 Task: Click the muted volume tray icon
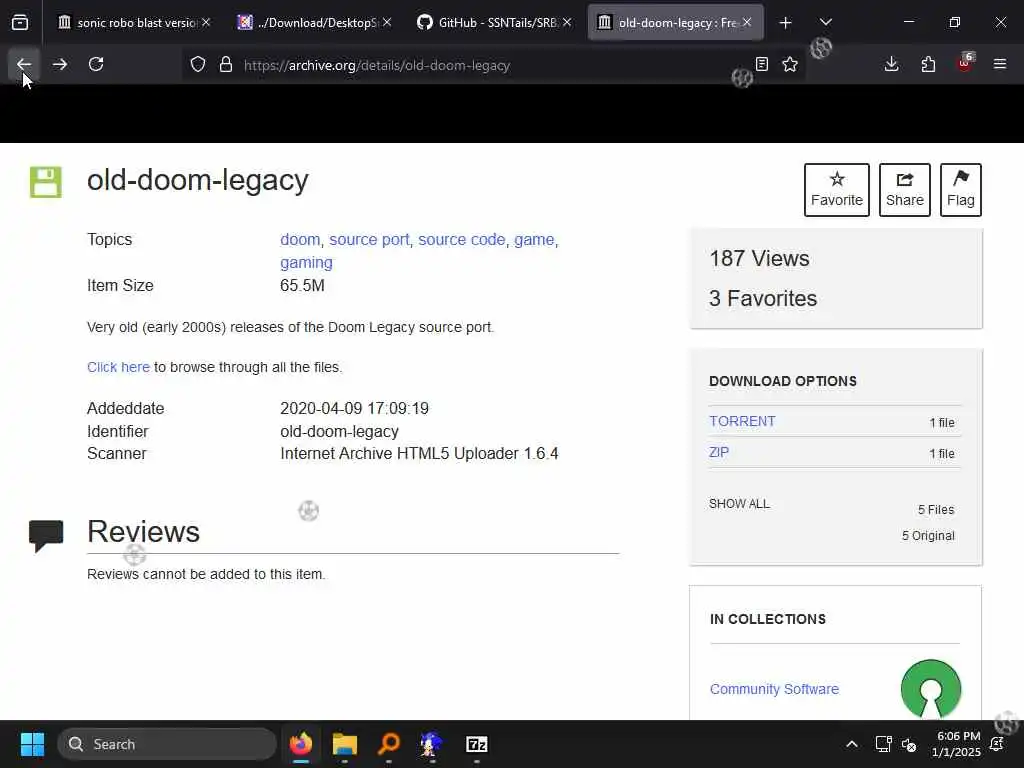point(908,744)
